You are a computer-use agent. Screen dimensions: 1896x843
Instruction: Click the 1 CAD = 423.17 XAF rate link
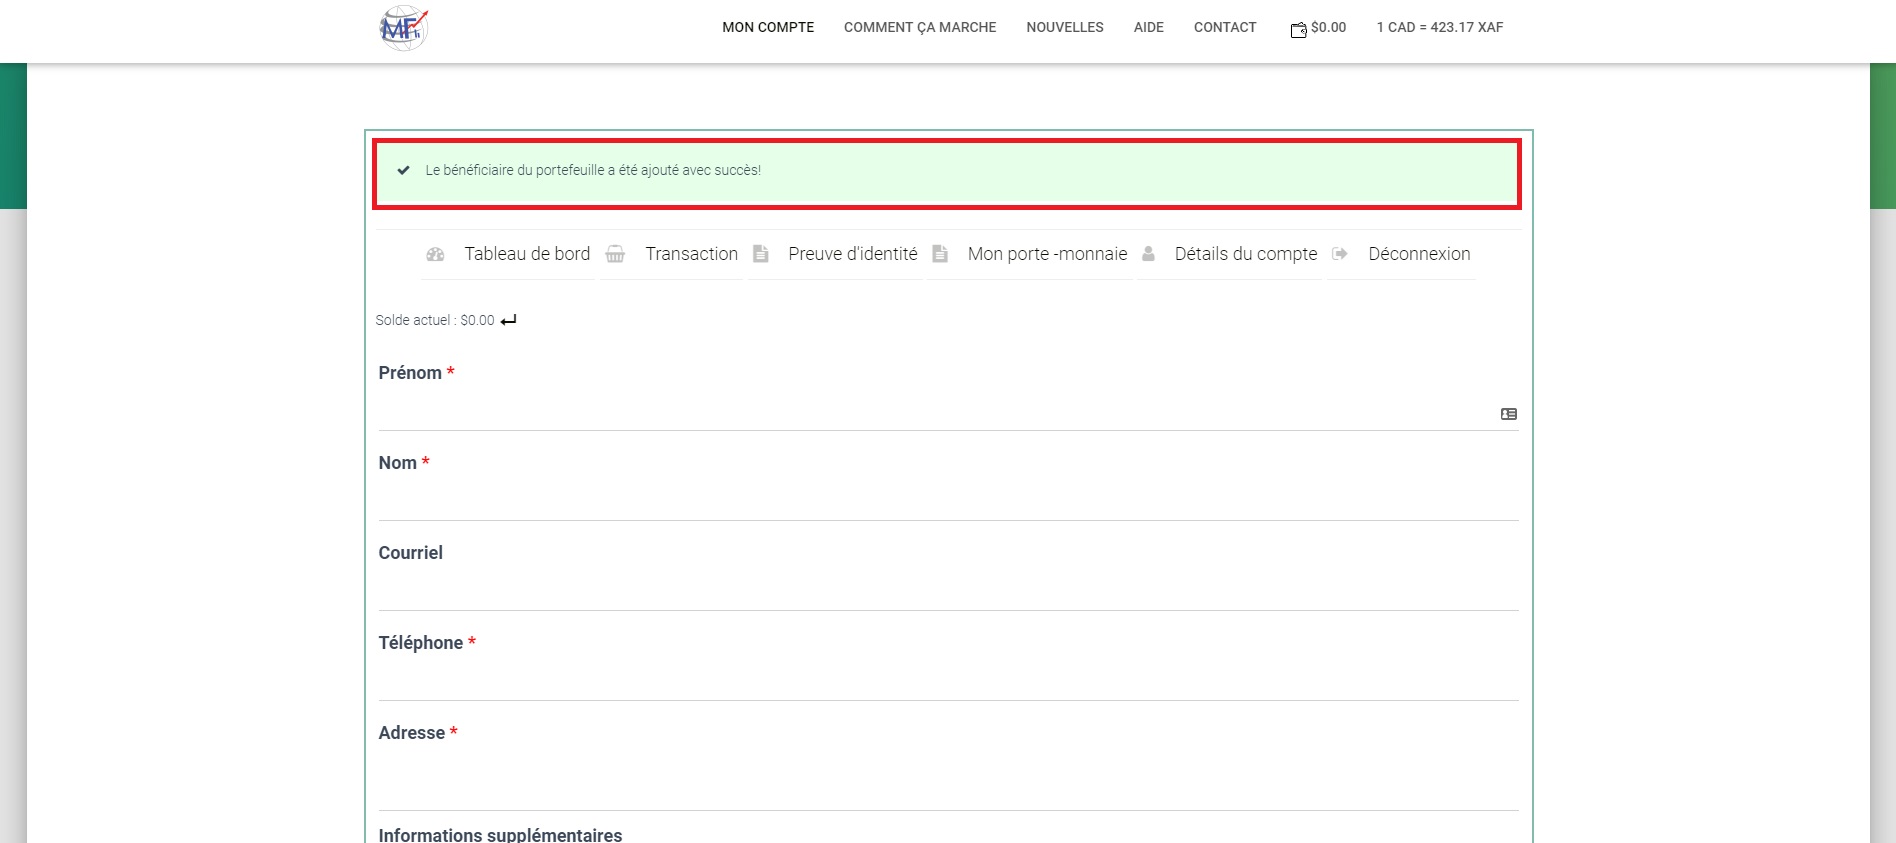pos(1439,28)
